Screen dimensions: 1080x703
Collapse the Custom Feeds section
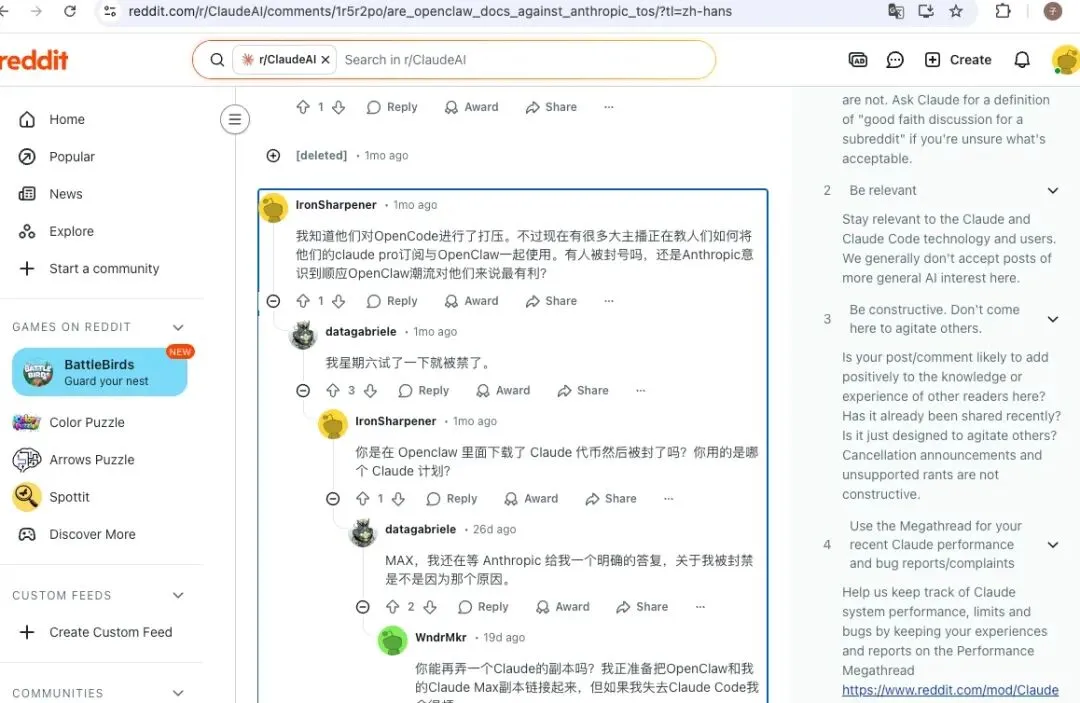pyautogui.click(x=178, y=595)
